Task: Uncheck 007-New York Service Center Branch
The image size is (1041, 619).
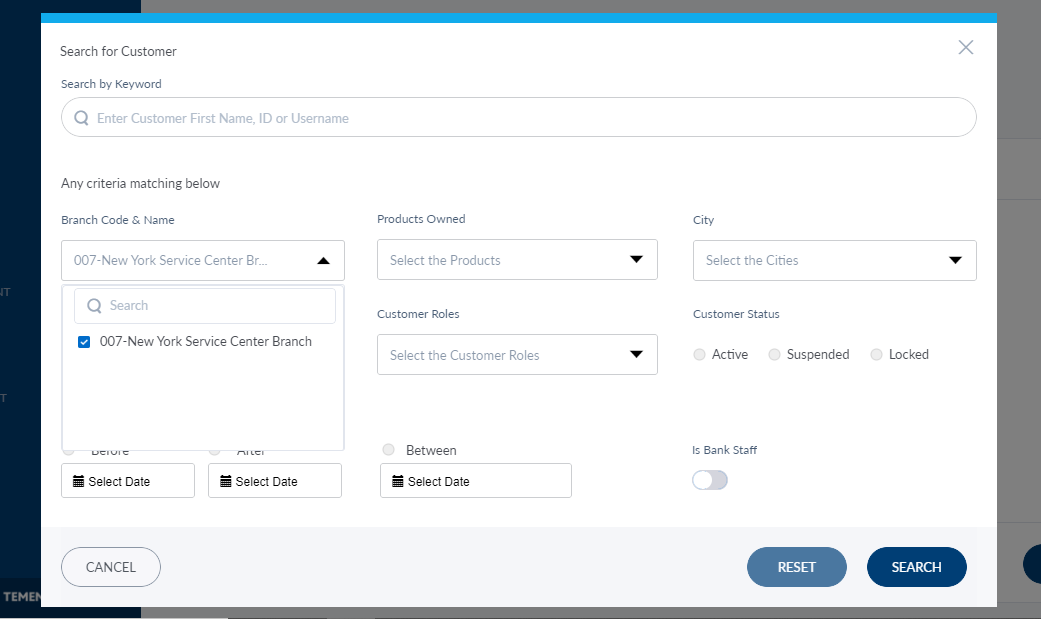Action: [84, 342]
